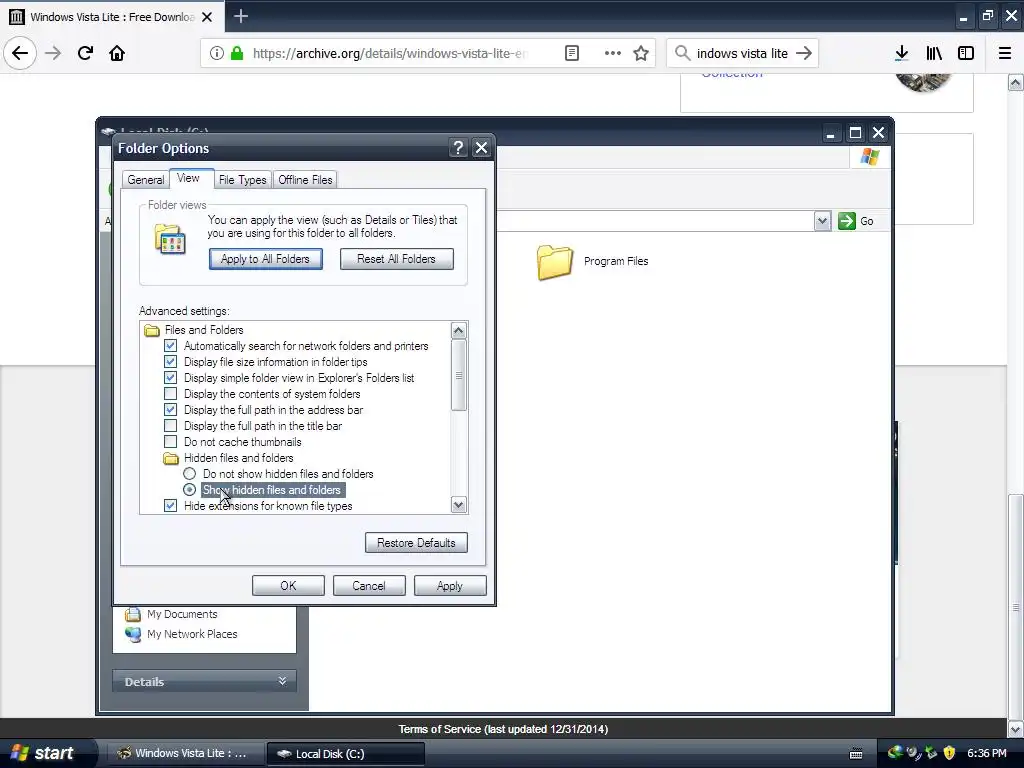Enable Display the contents of system folders
Screen dimensions: 1024x768
(x=170, y=394)
